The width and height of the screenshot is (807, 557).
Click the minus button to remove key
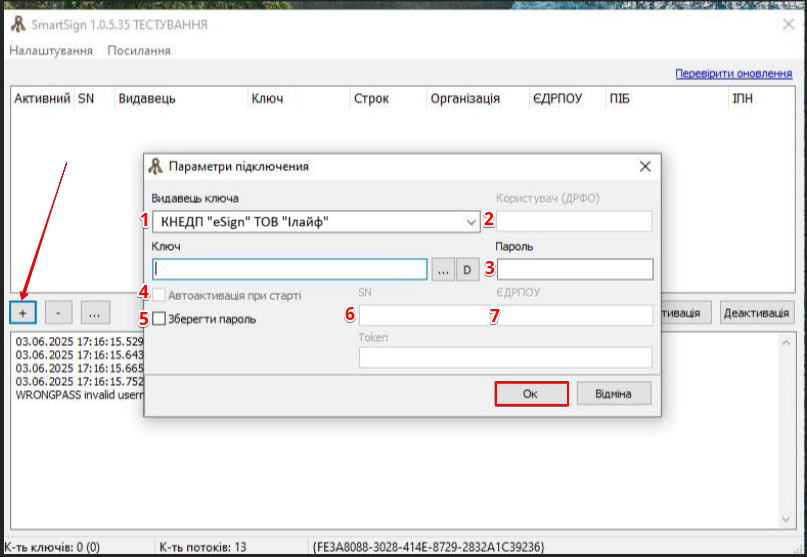click(x=58, y=312)
